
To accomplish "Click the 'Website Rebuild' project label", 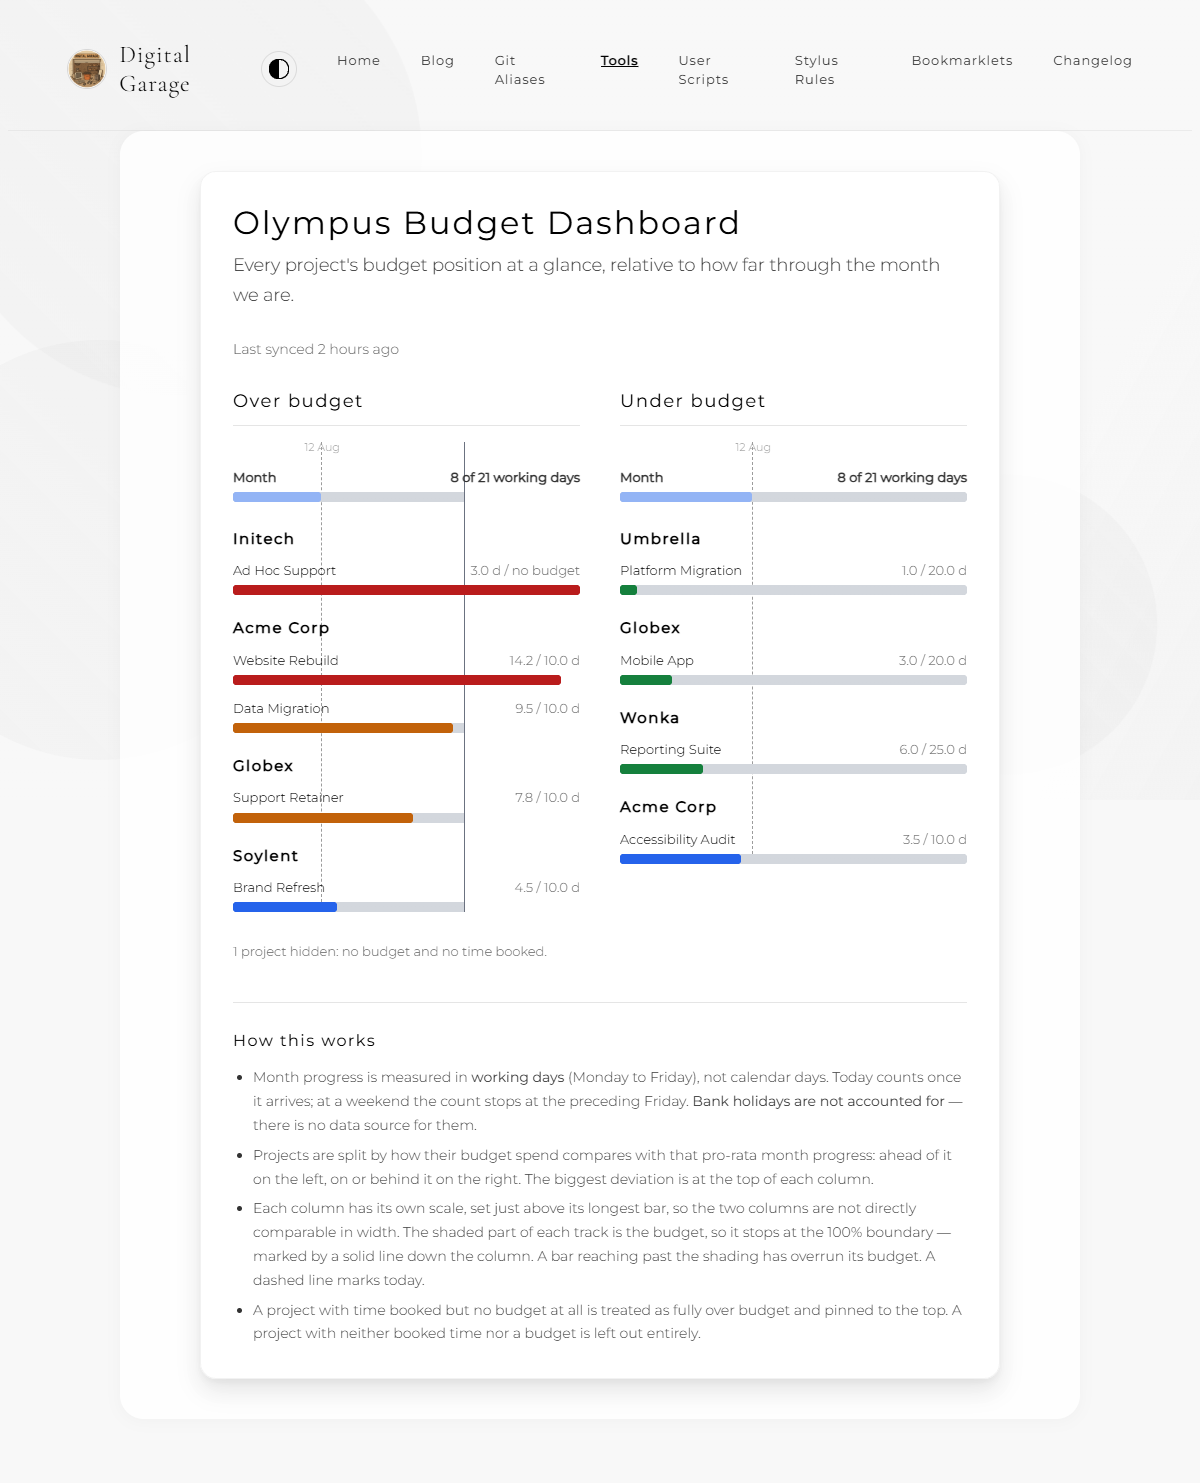I will (x=285, y=660).
